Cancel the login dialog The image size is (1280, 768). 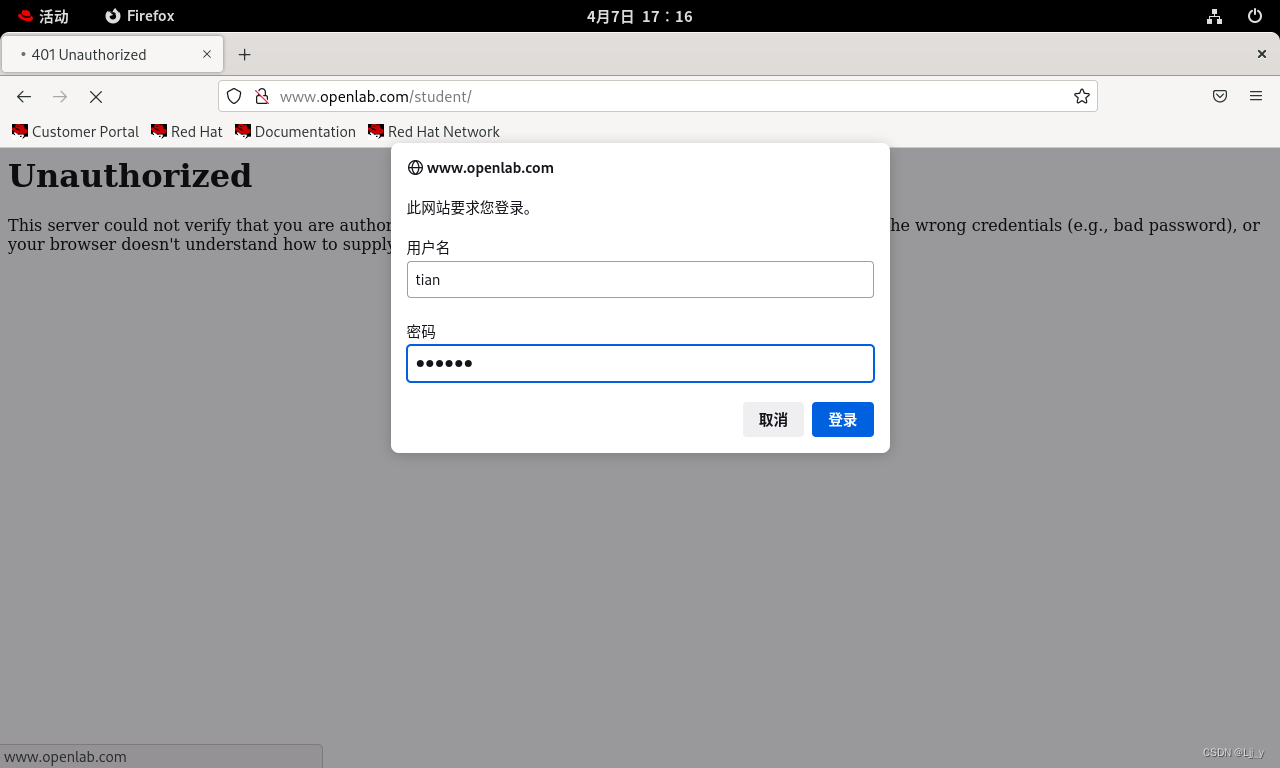(773, 420)
